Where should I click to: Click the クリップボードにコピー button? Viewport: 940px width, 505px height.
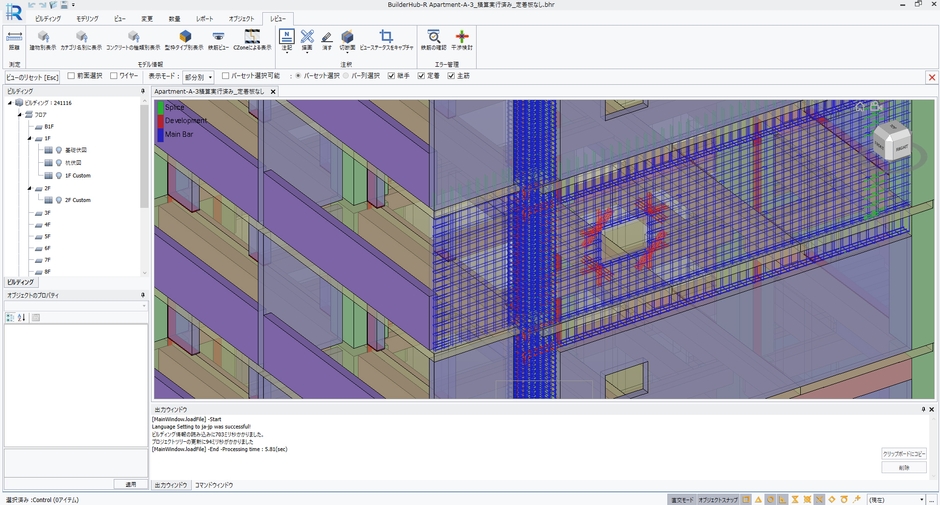pyautogui.click(x=904, y=453)
